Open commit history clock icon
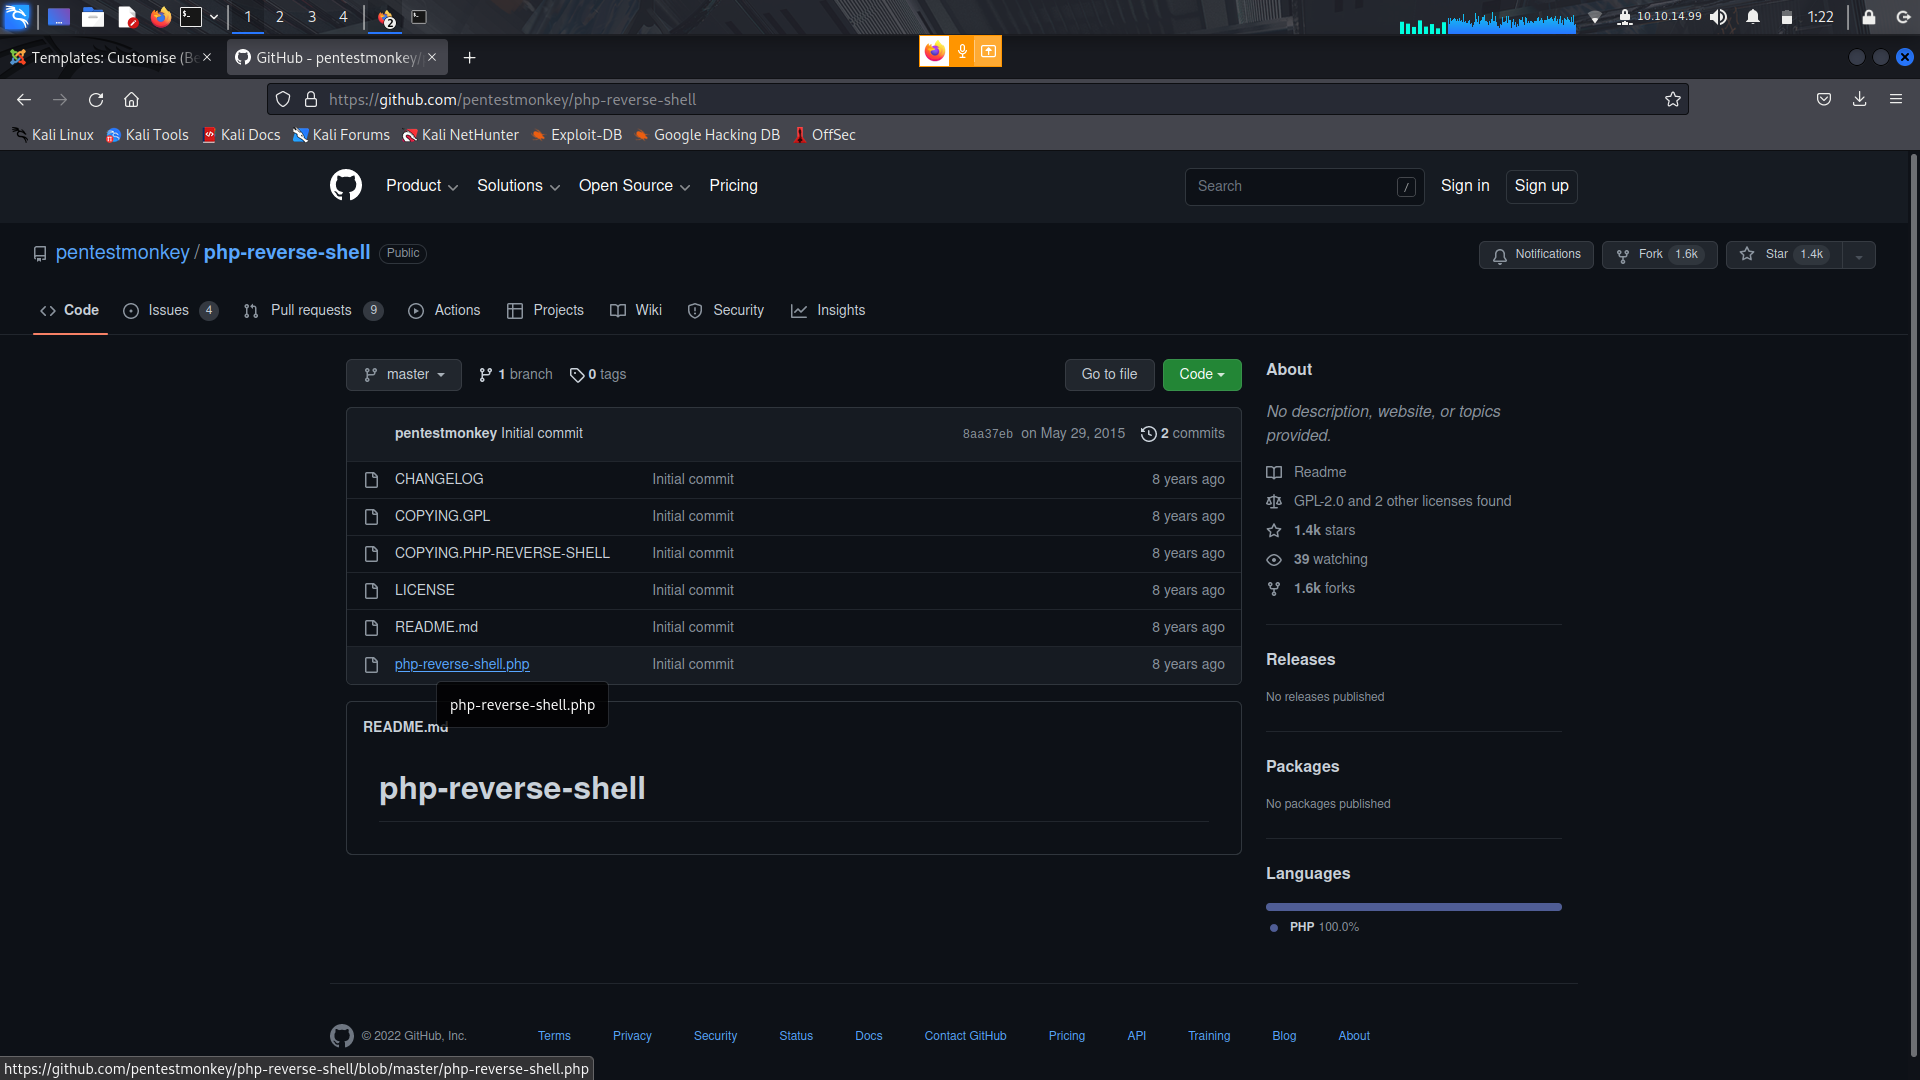 (x=1148, y=434)
